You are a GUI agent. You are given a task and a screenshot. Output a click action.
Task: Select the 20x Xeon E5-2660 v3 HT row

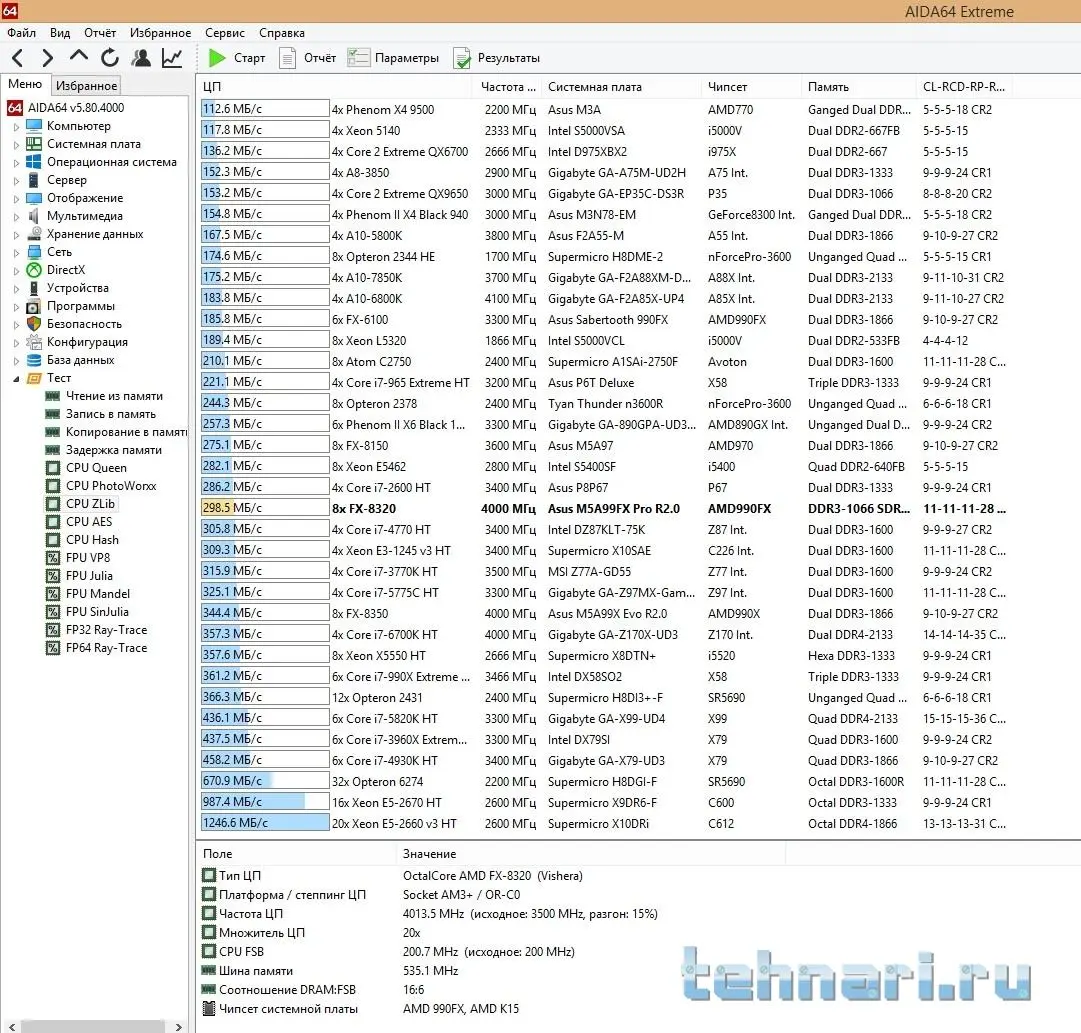coord(604,823)
